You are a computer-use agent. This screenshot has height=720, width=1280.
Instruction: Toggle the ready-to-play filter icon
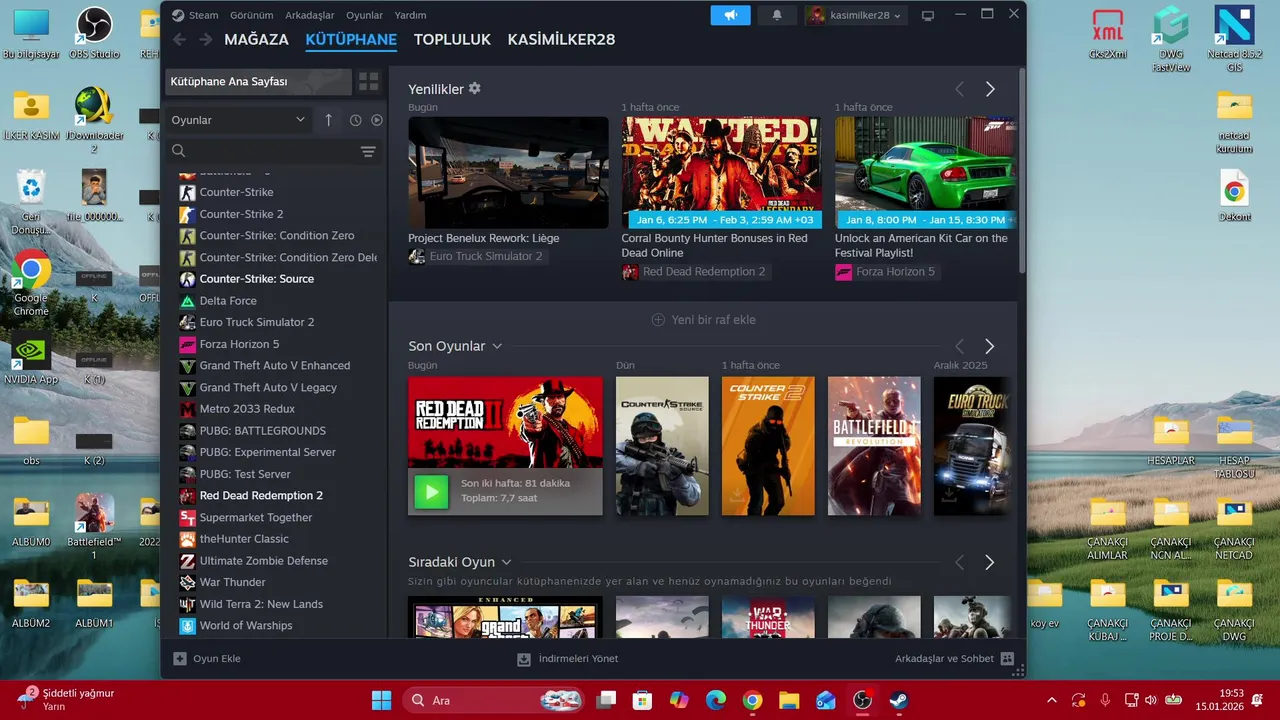377,120
